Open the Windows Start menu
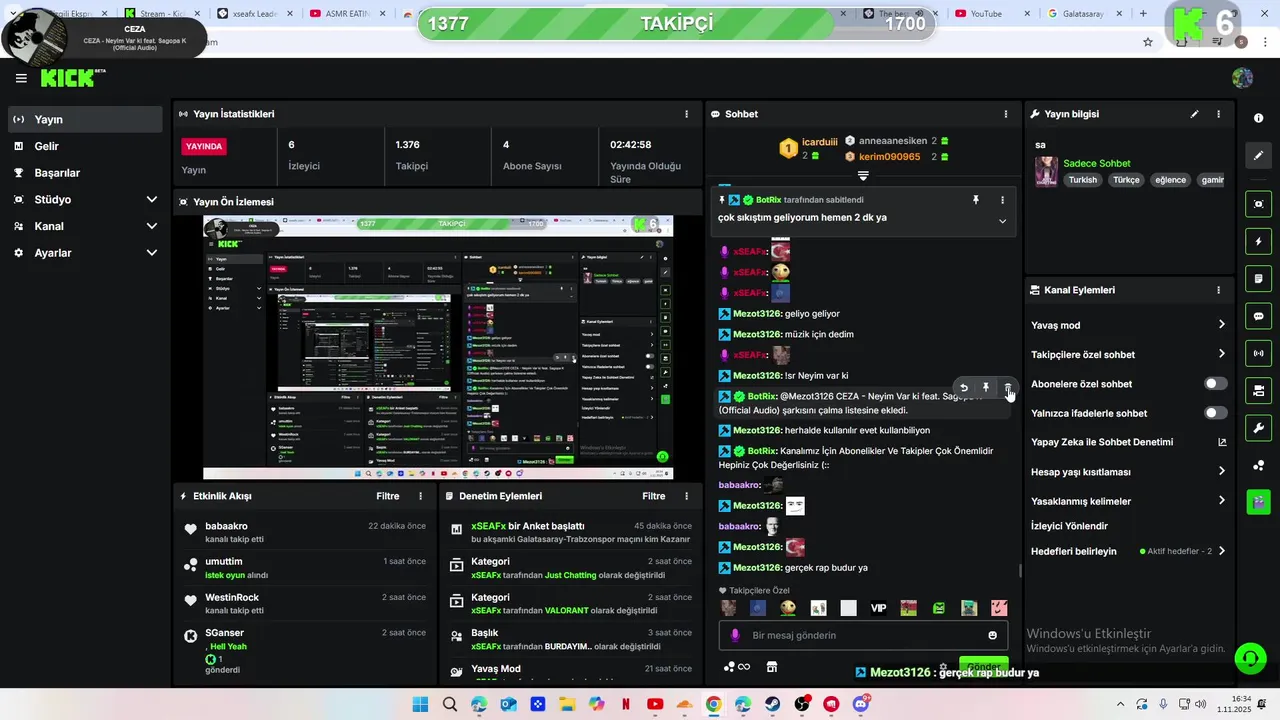Viewport: 1280px width, 720px height. 420,704
